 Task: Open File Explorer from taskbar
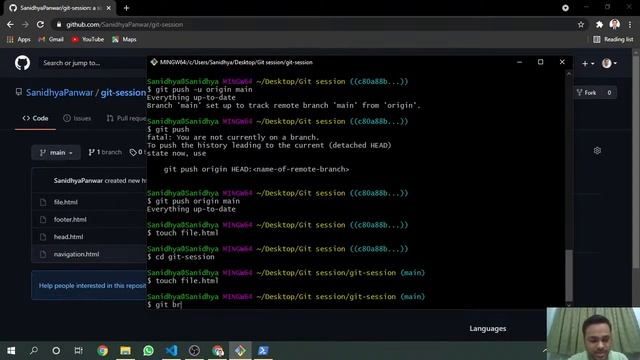(125, 351)
